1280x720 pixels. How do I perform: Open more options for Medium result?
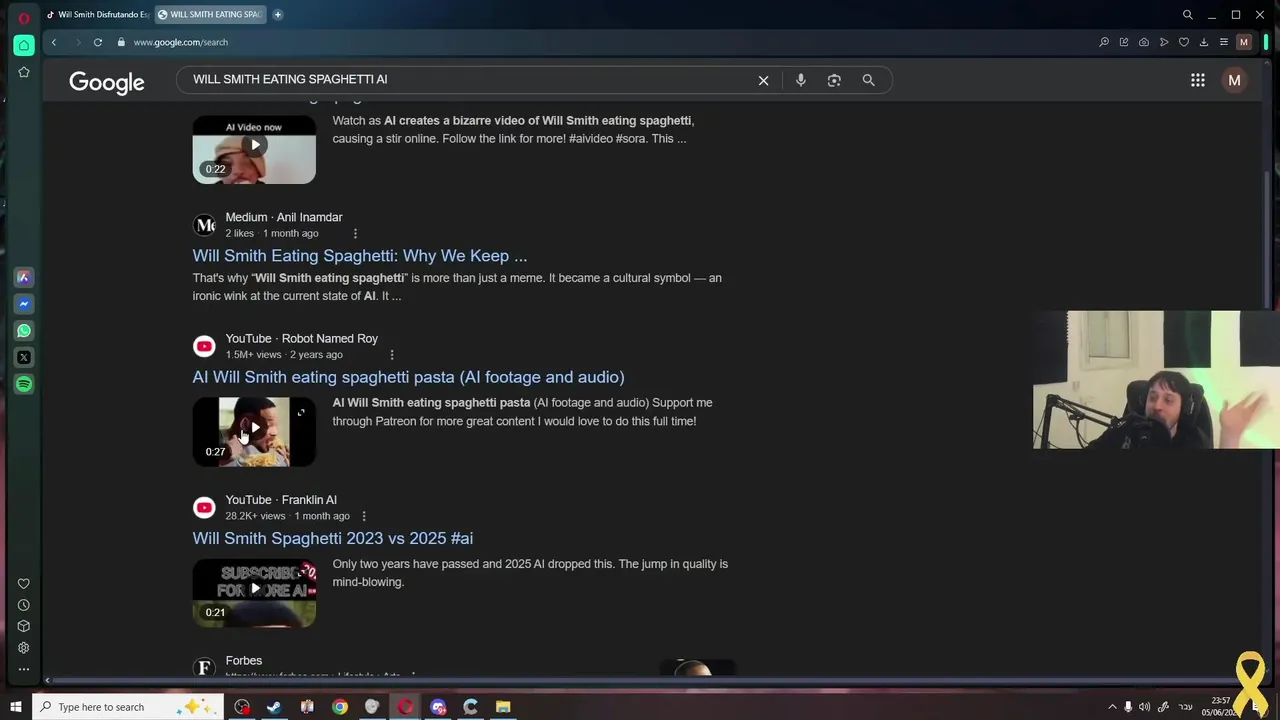pos(355,233)
